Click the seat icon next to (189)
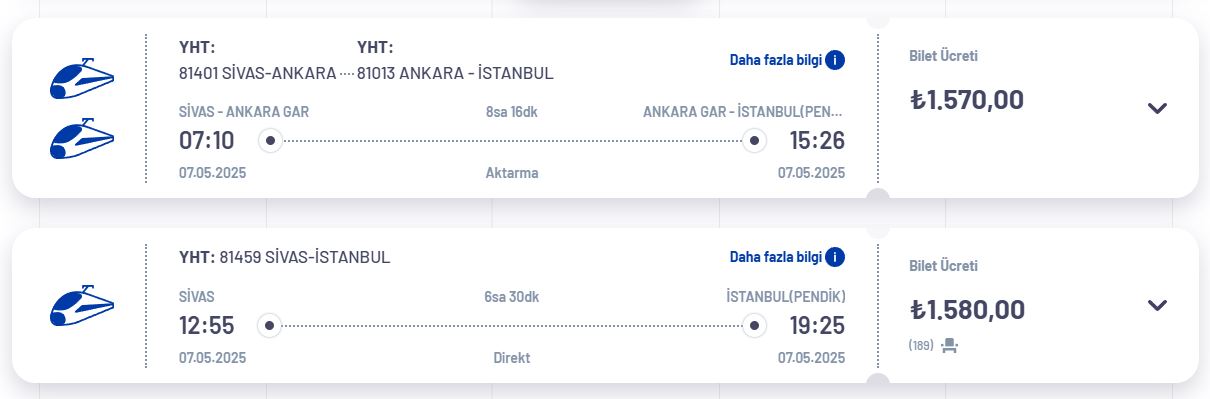1210x399 pixels. click(x=950, y=346)
